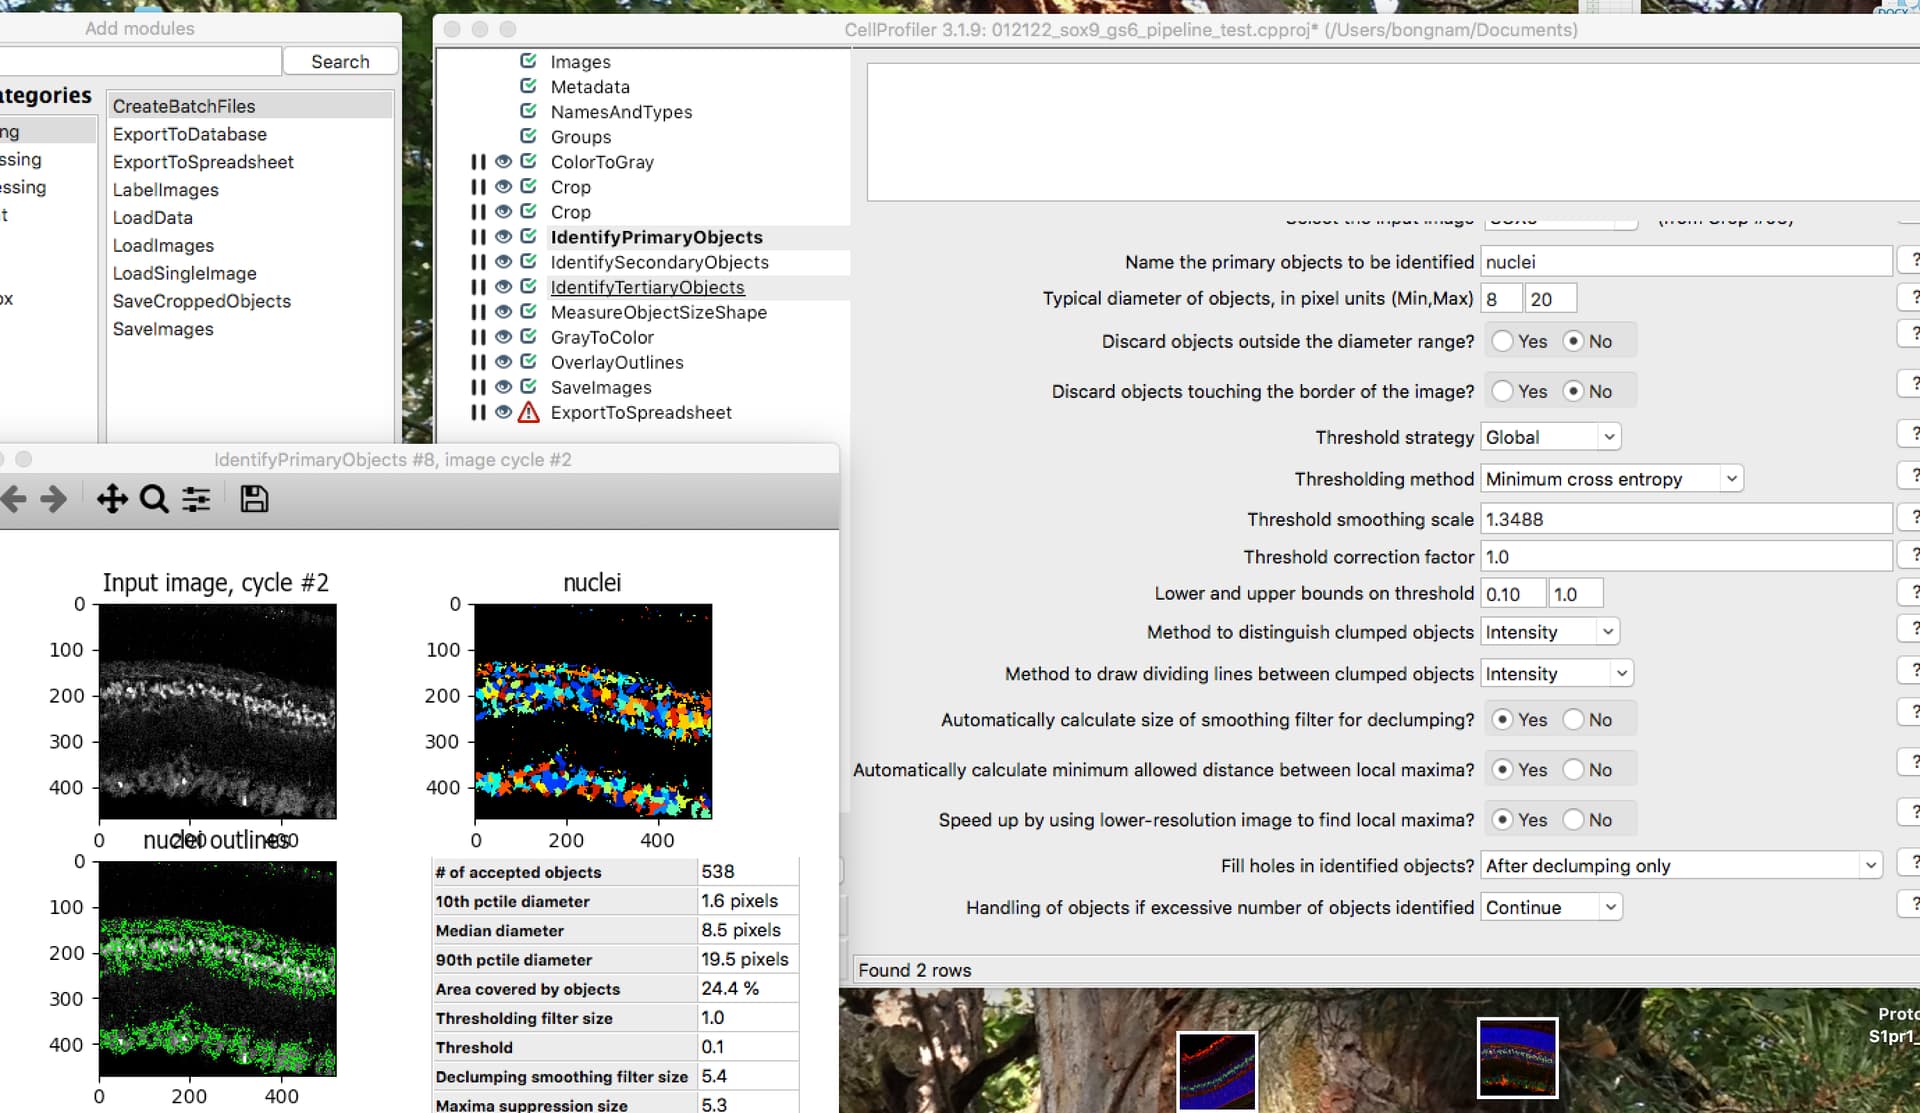Select IdentifySecondaryObjects in the pipeline list
This screenshot has width=1920, height=1113.
659,262
